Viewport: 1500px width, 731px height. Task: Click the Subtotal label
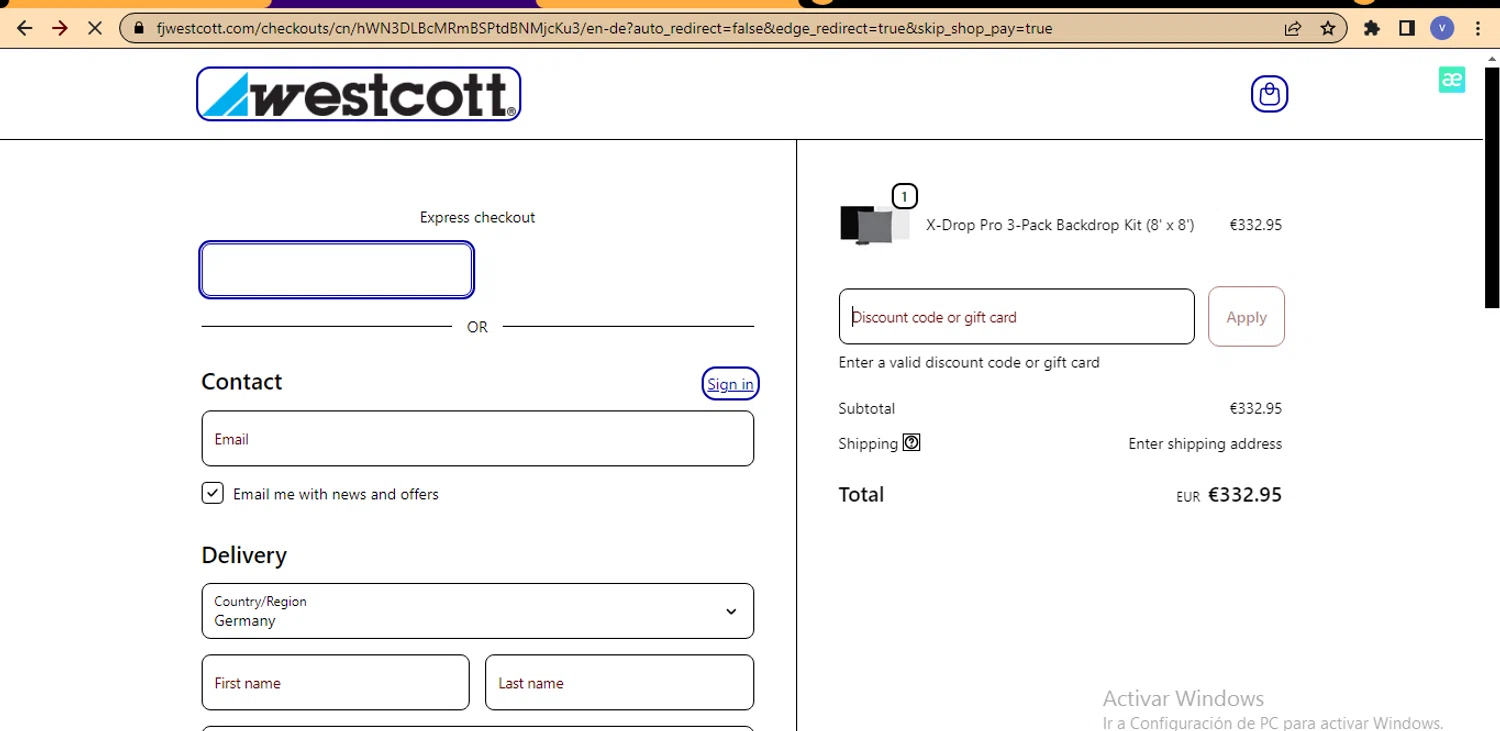tap(867, 408)
